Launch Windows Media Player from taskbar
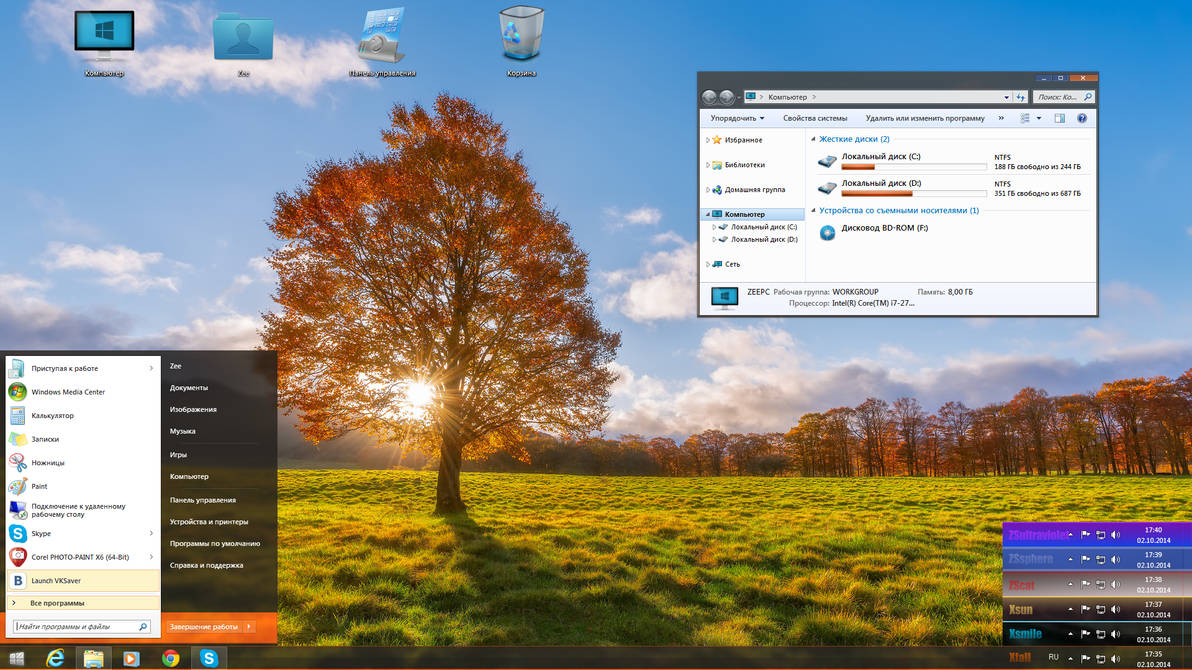Viewport: 1192px width, 670px height. pyautogui.click(x=132, y=658)
